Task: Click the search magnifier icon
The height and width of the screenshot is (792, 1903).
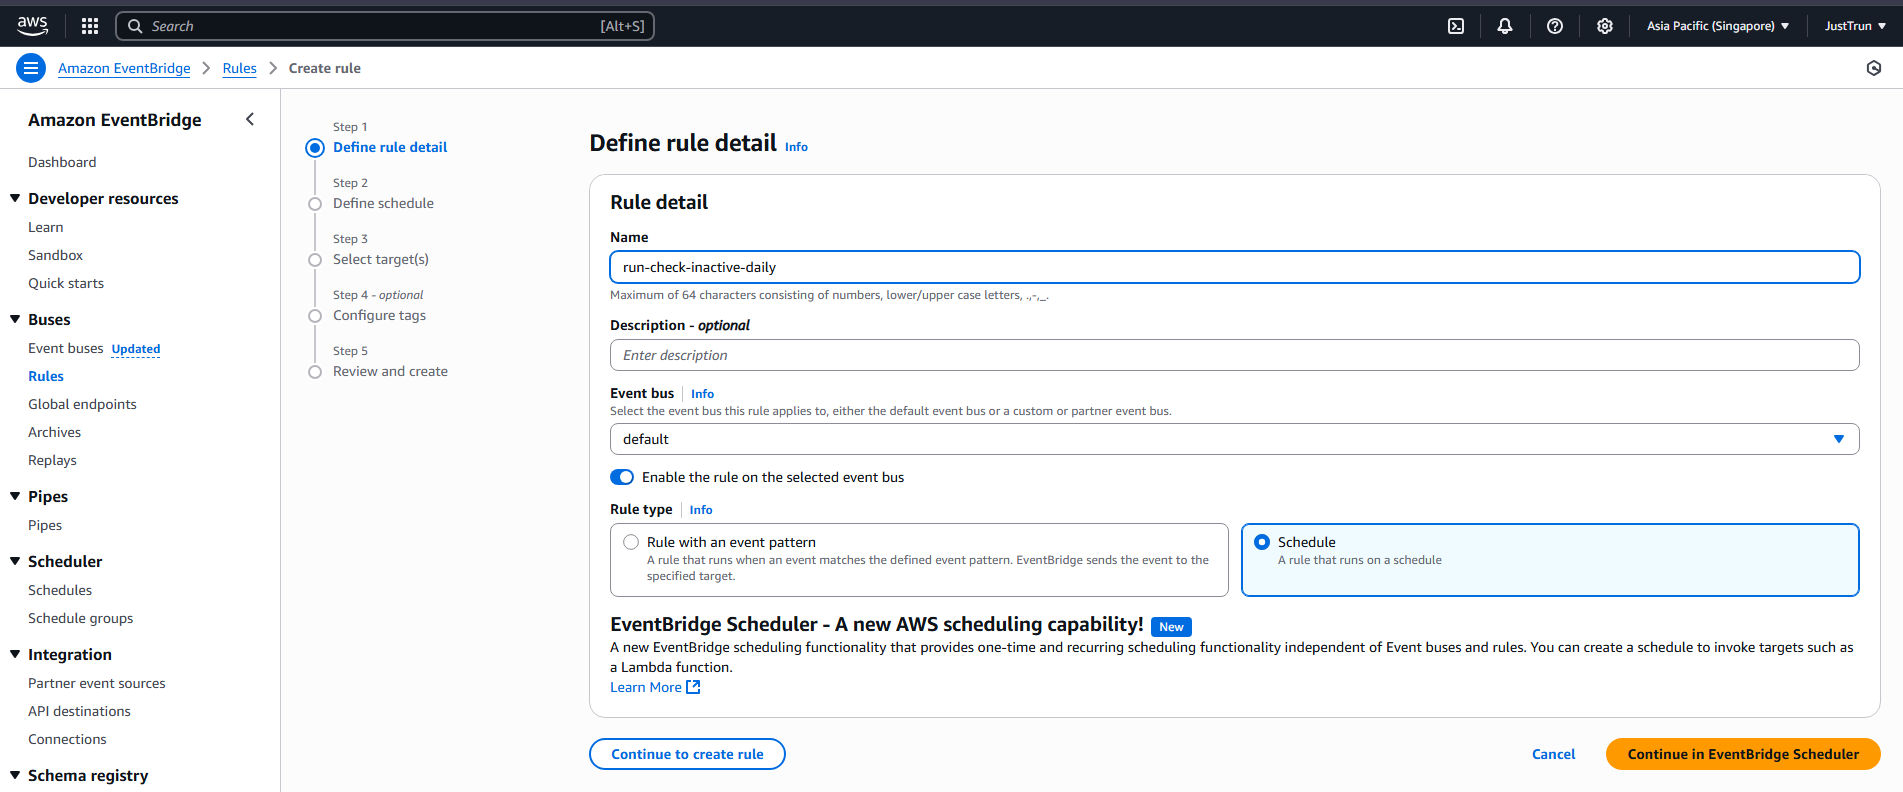Action: (135, 26)
